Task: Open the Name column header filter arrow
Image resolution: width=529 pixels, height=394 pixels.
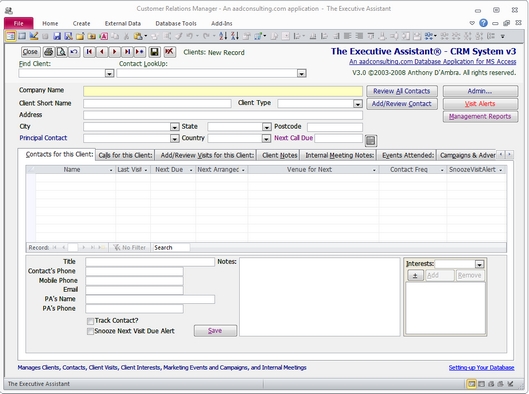Action: [x=111, y=170]
